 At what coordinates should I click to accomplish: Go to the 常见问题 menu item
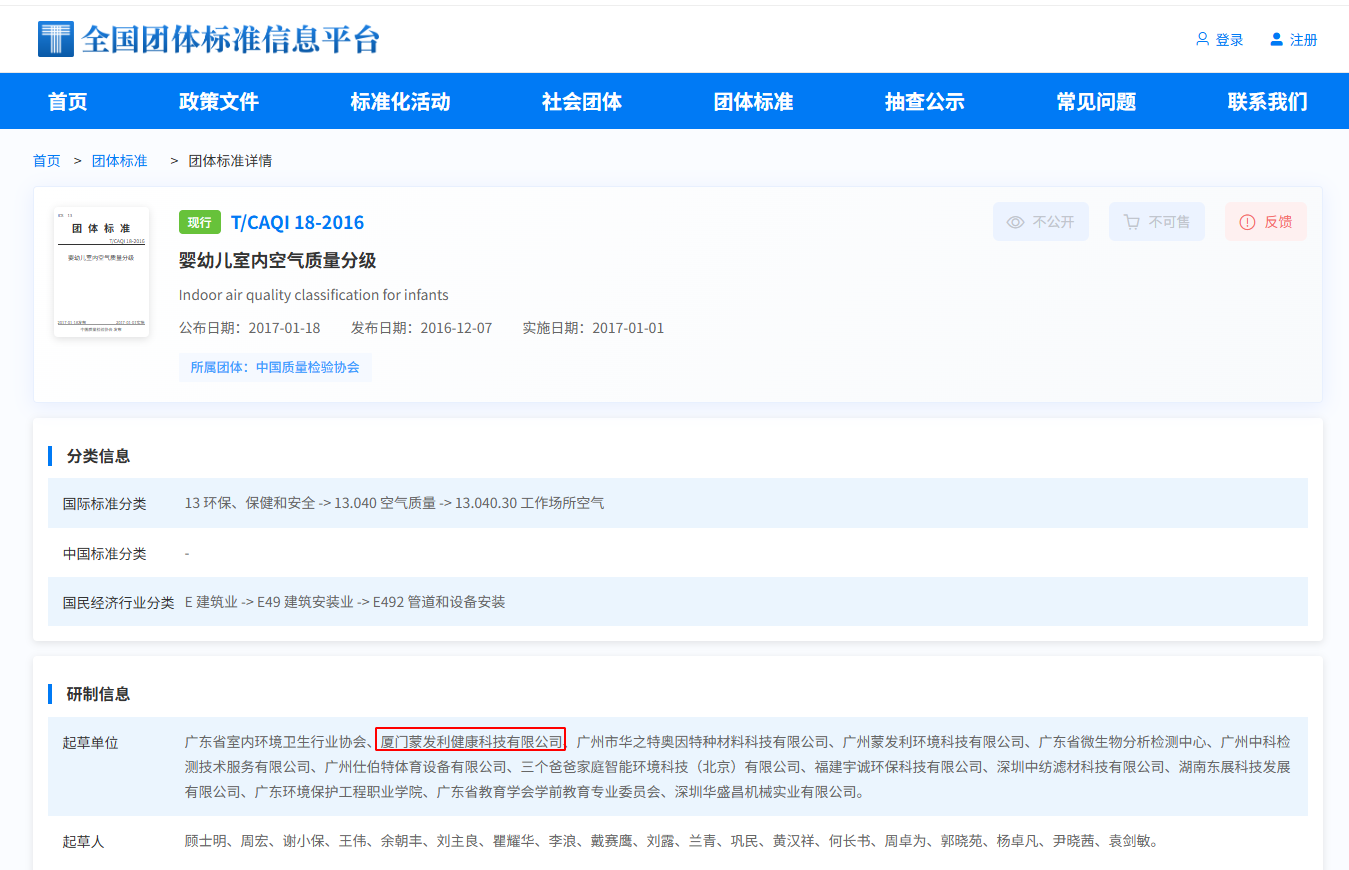(1096, 101)
